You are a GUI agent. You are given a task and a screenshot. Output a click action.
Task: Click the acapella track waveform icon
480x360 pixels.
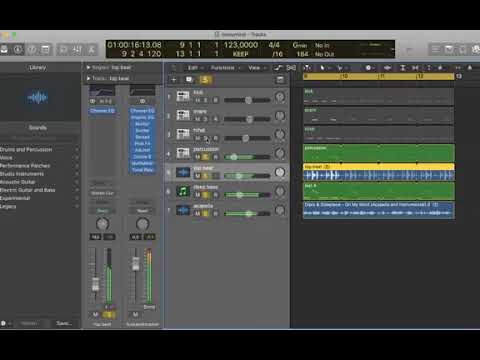coord(183,210)
